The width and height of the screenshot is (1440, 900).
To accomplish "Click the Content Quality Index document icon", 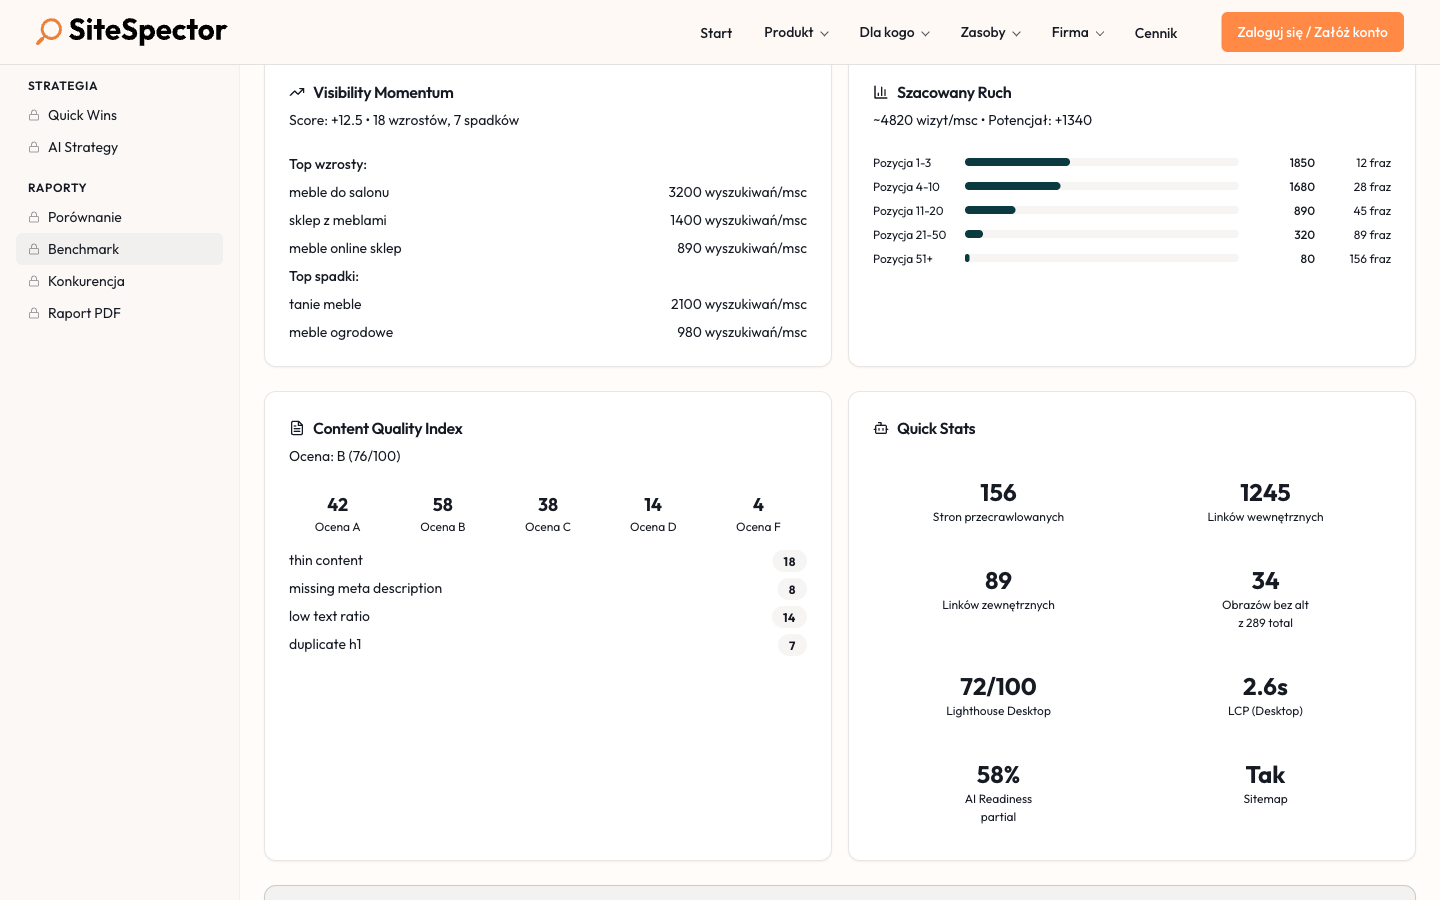I will click(x=297, y=429).
